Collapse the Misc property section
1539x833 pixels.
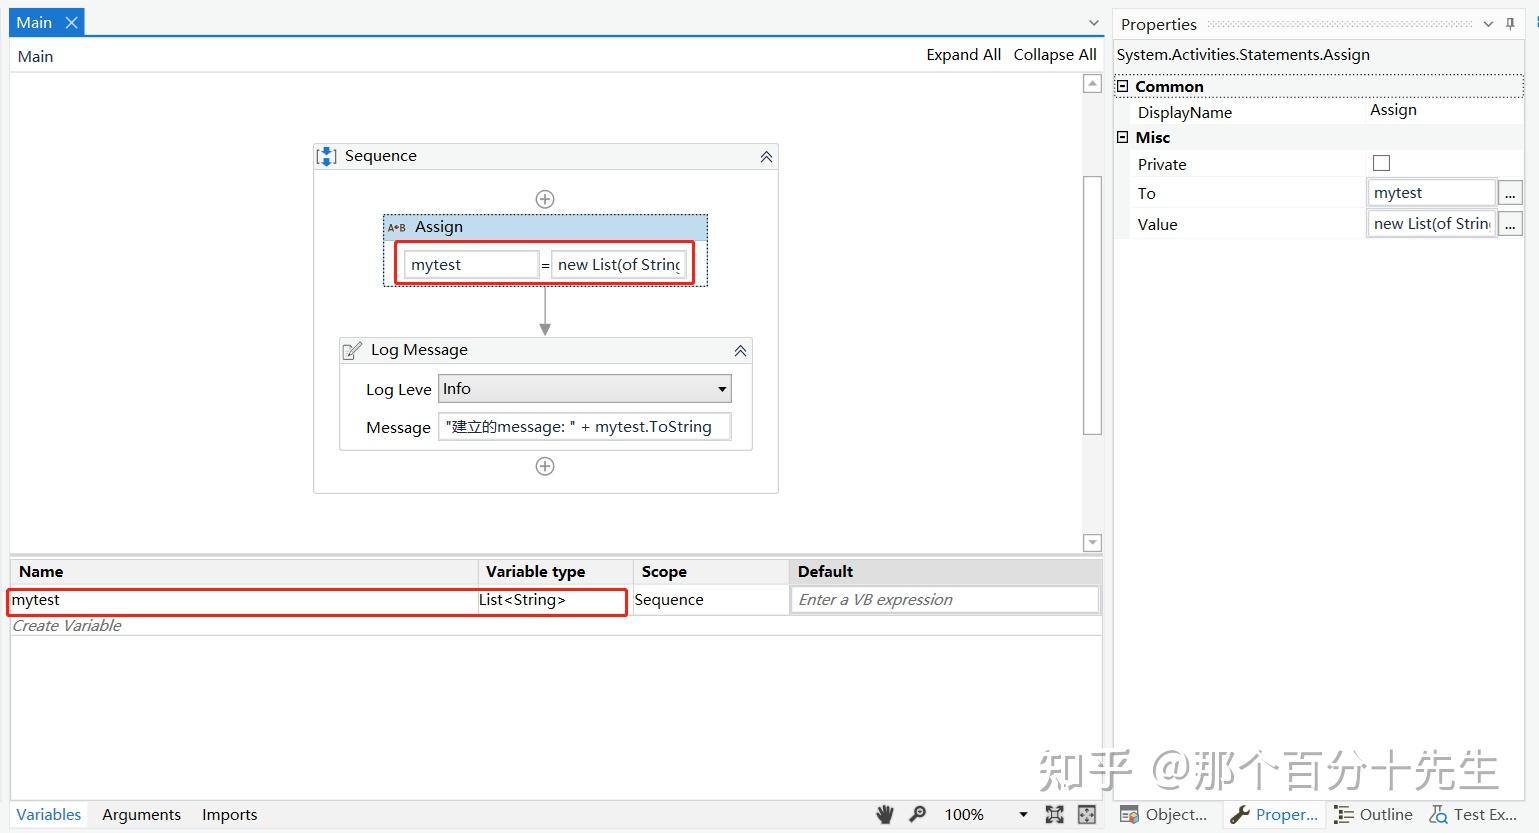1122,137
